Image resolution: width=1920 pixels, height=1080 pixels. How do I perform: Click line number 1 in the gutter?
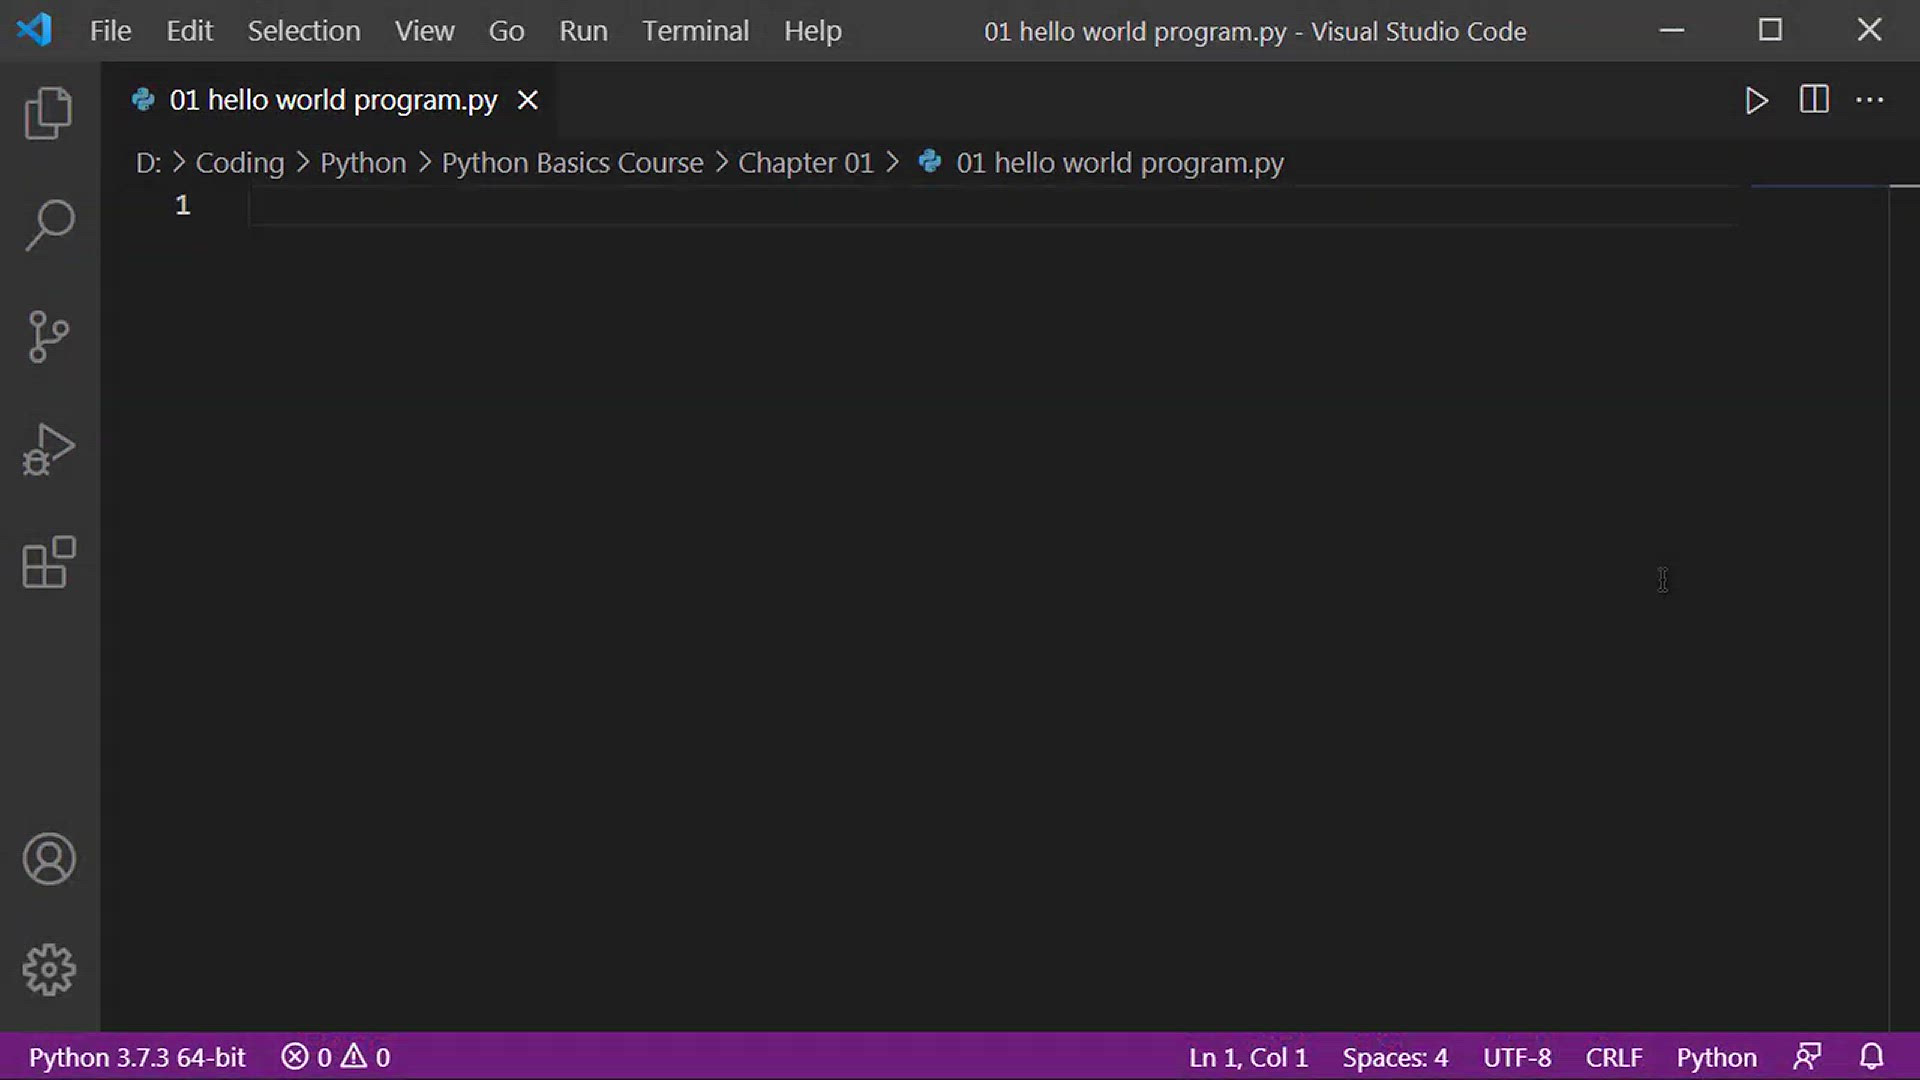(182, 205)
